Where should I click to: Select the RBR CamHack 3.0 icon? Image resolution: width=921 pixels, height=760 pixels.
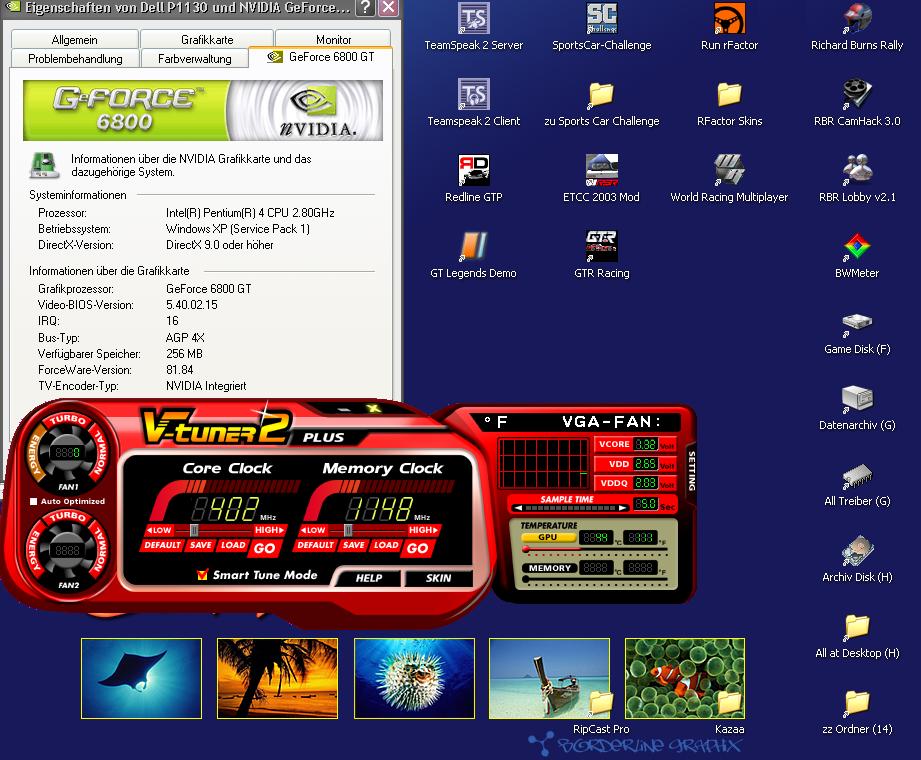click(856, 94)
